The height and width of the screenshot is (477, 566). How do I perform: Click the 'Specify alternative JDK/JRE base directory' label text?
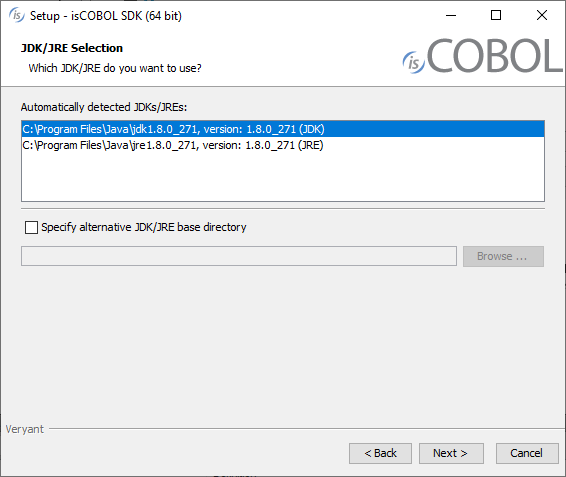tap(144, 227)
